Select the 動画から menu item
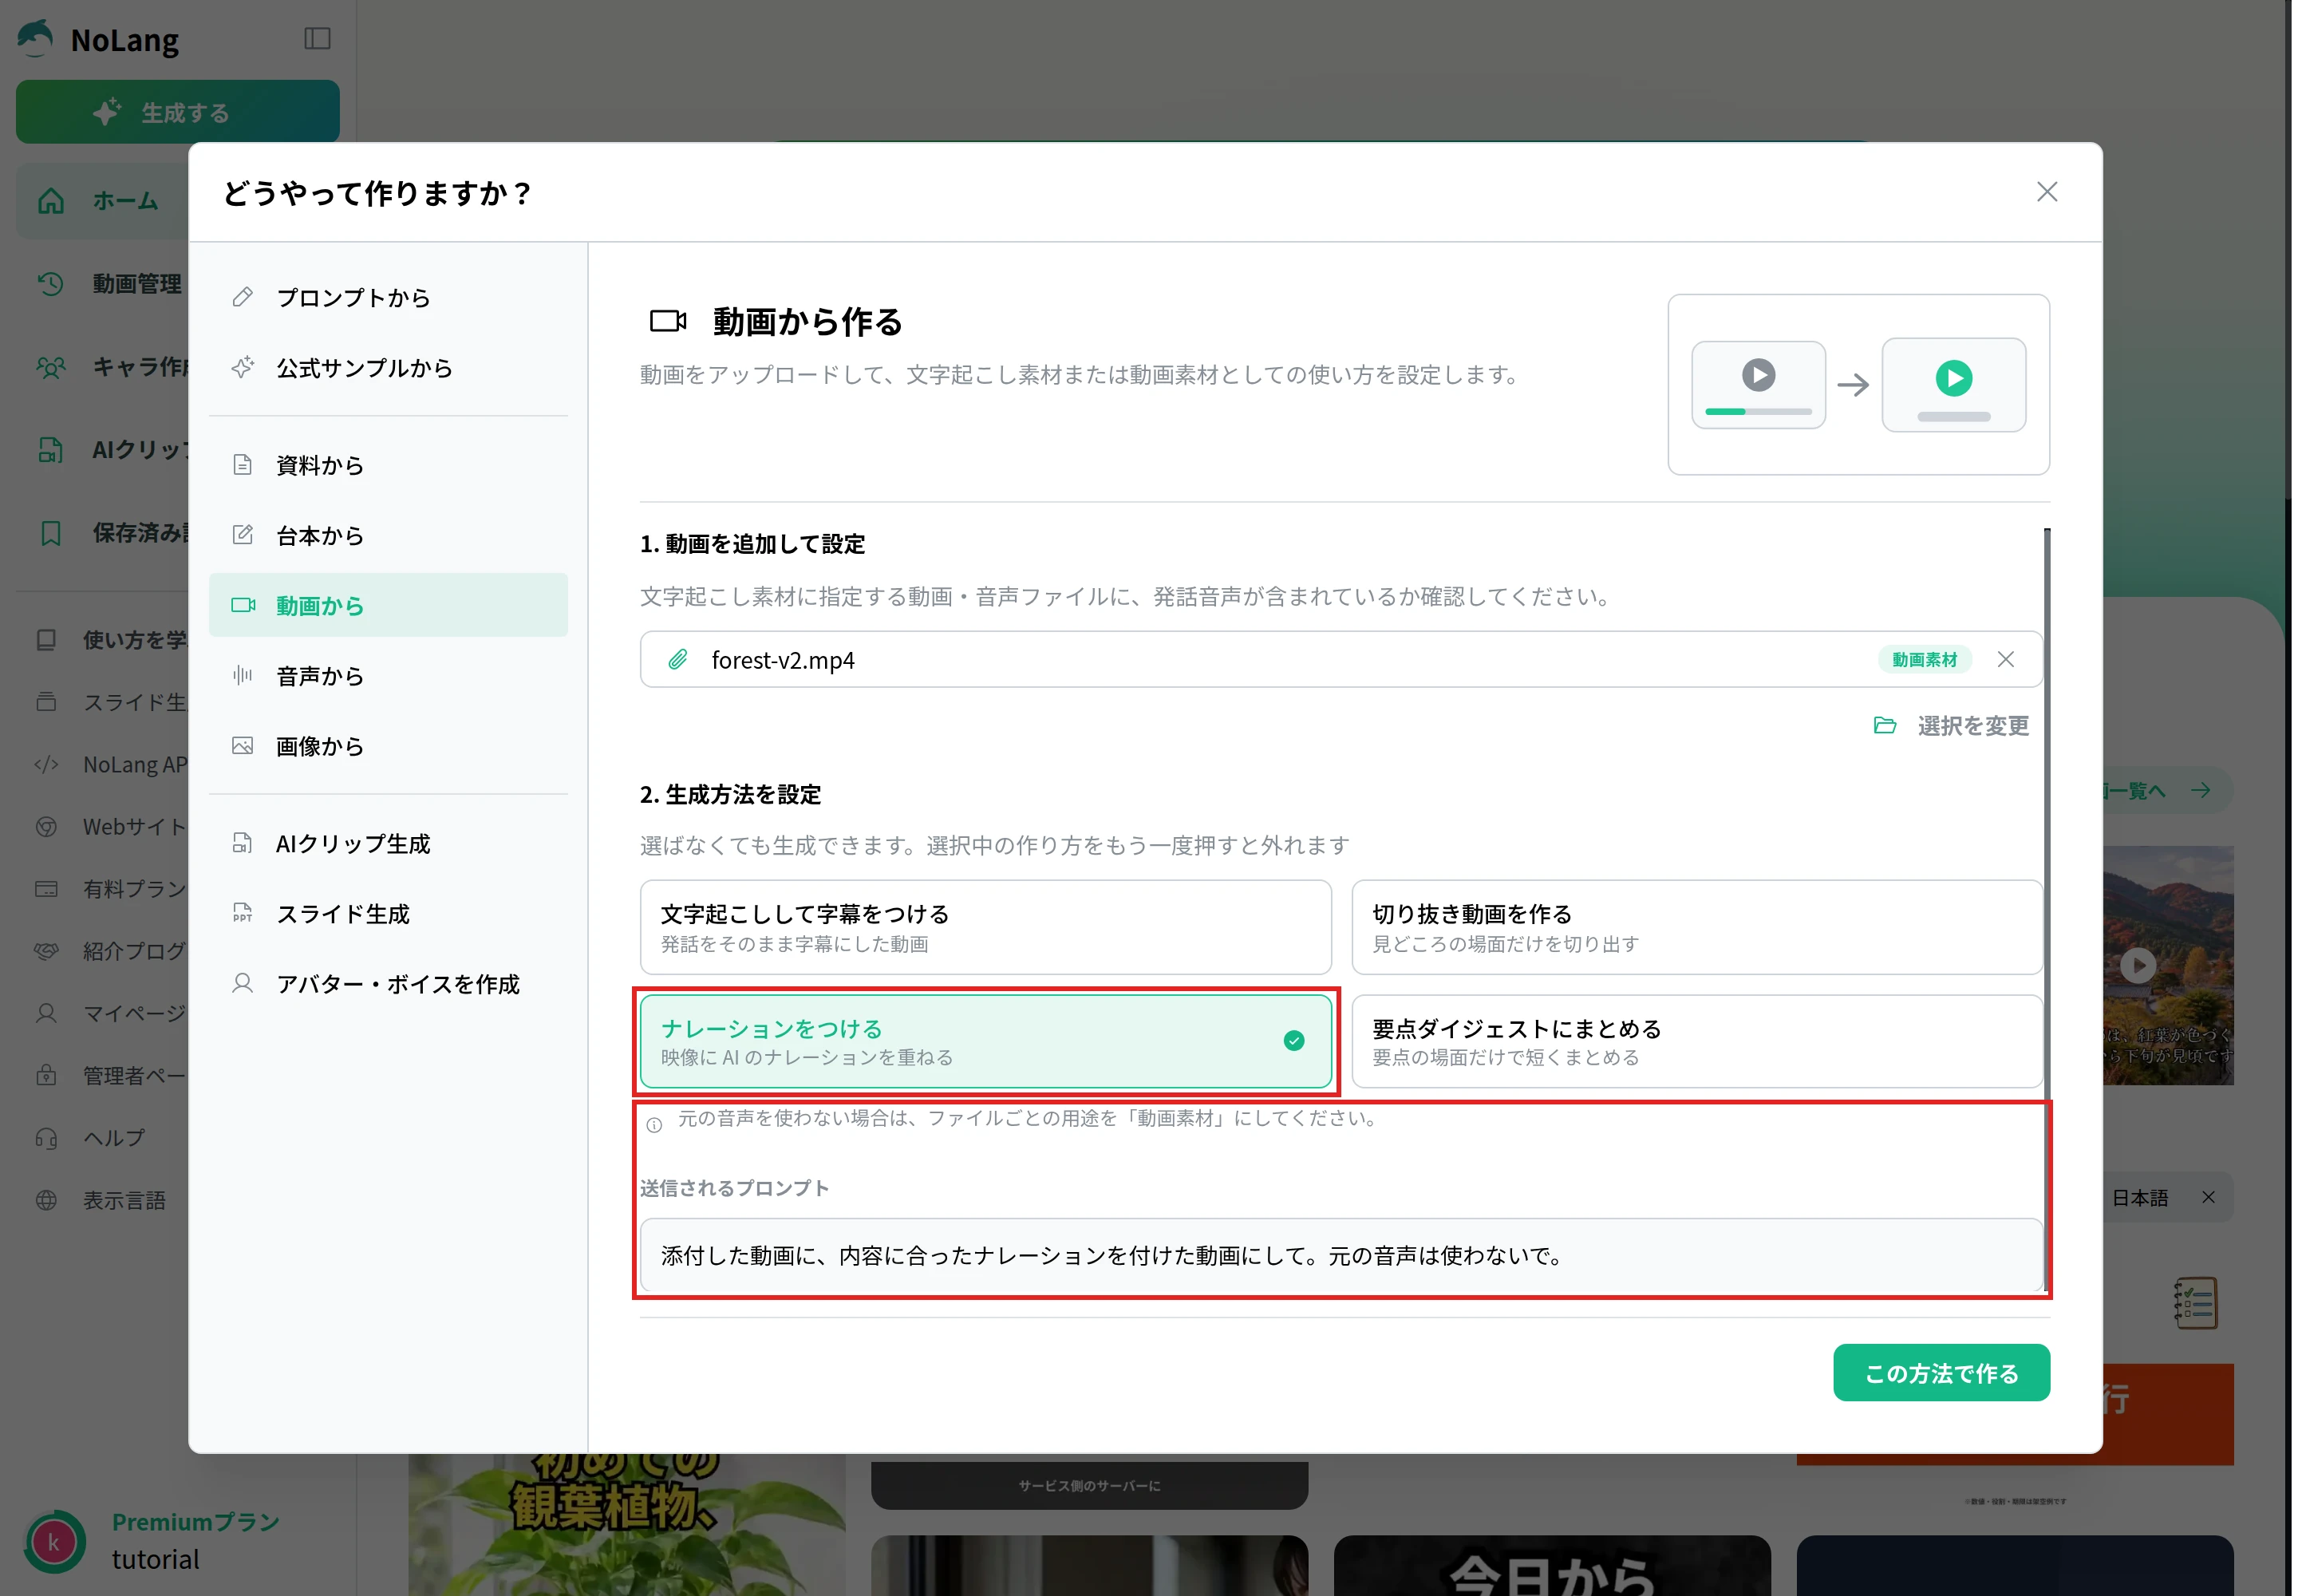The image size is (2298, 1596). tap(388, 605)
